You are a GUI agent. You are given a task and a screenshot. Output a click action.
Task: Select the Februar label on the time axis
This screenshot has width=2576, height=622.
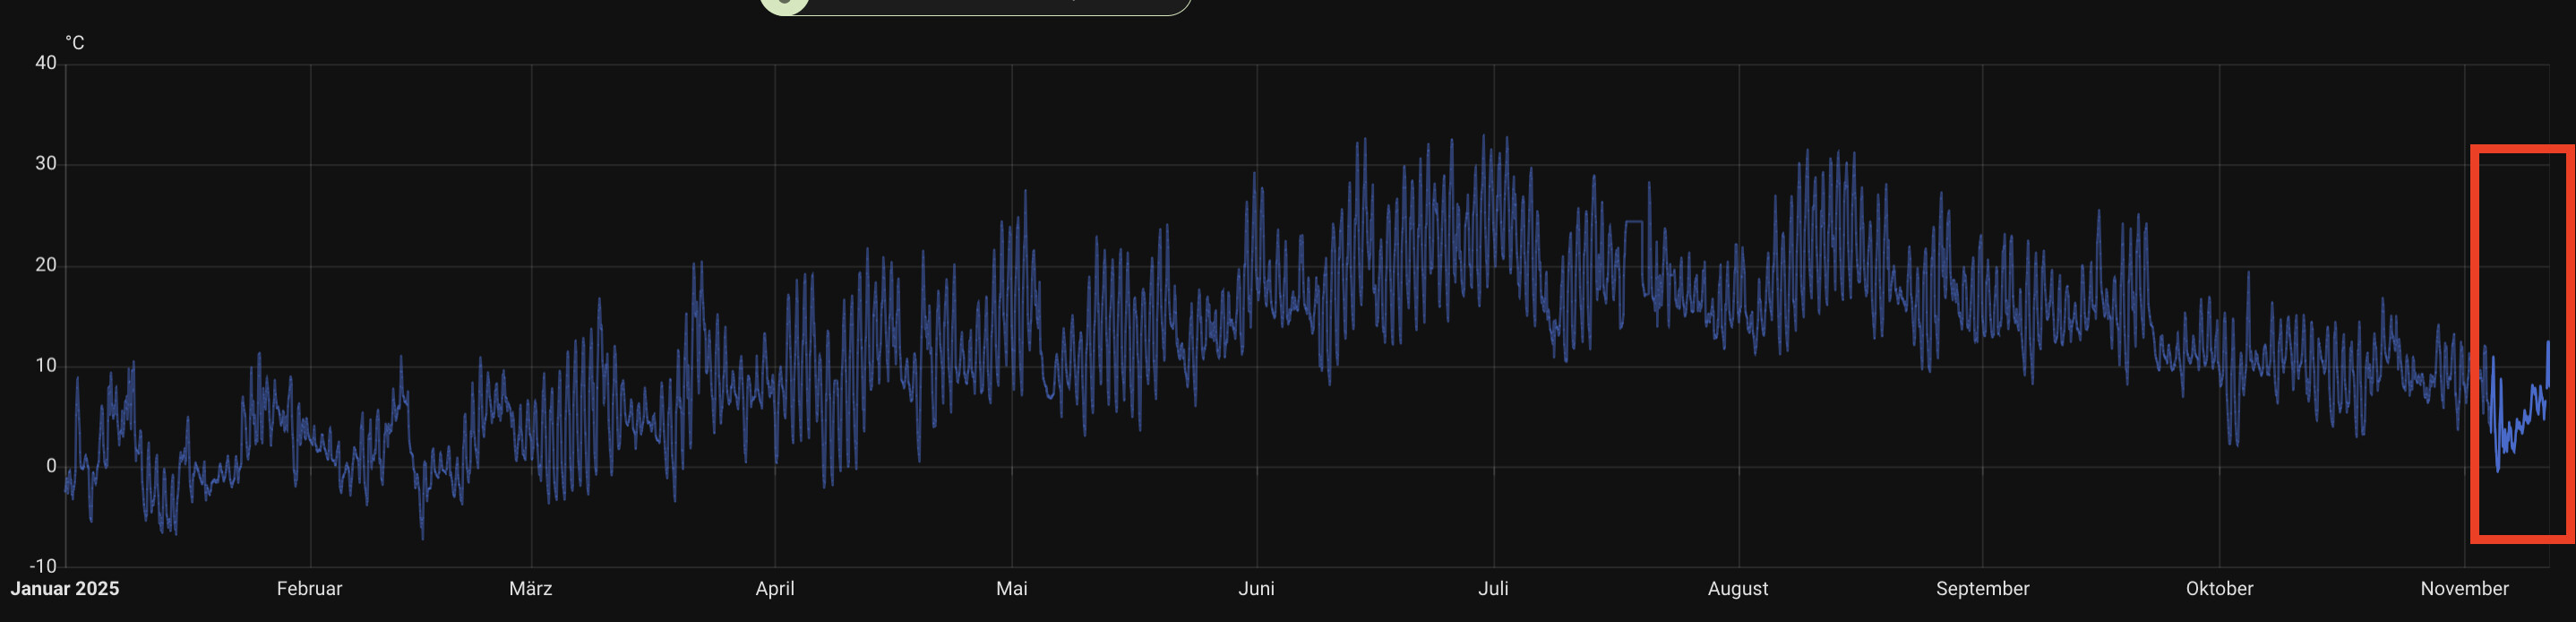(309, 589)
